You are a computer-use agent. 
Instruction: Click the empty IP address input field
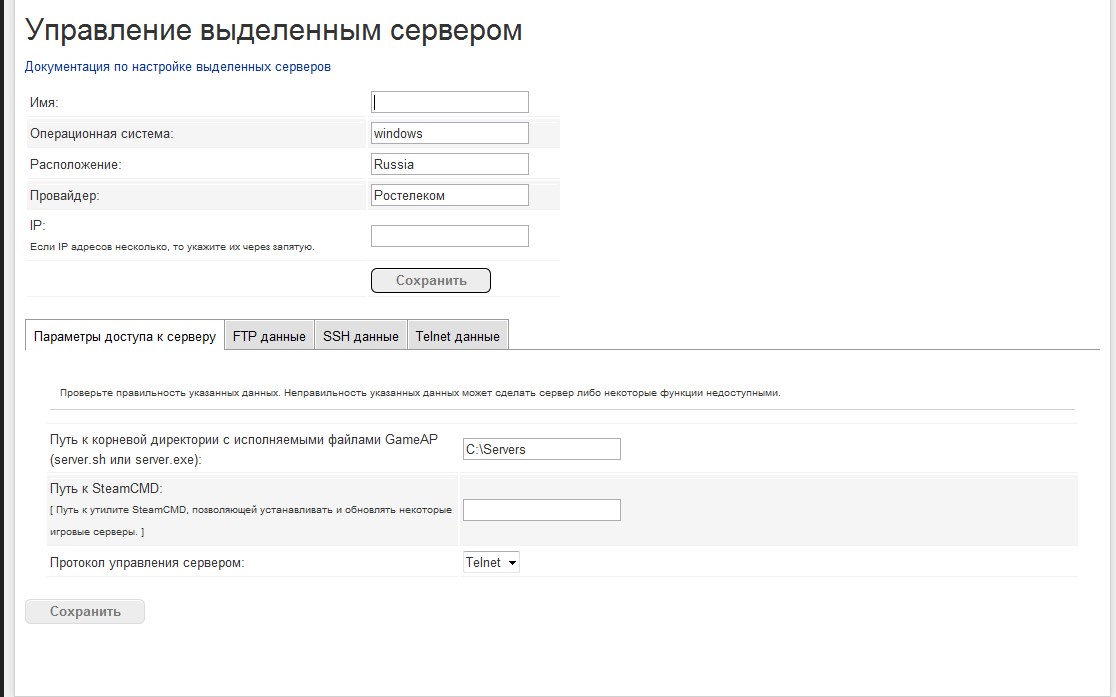[449, 236]
